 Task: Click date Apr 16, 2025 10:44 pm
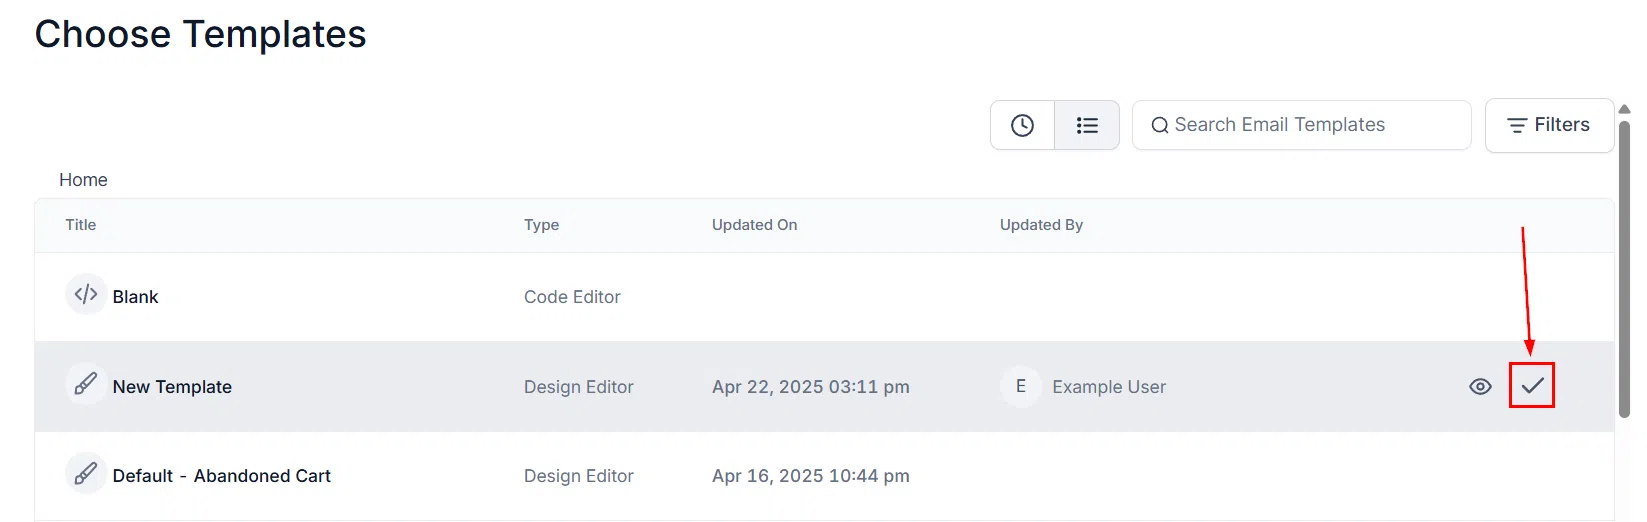coord(811,476)
